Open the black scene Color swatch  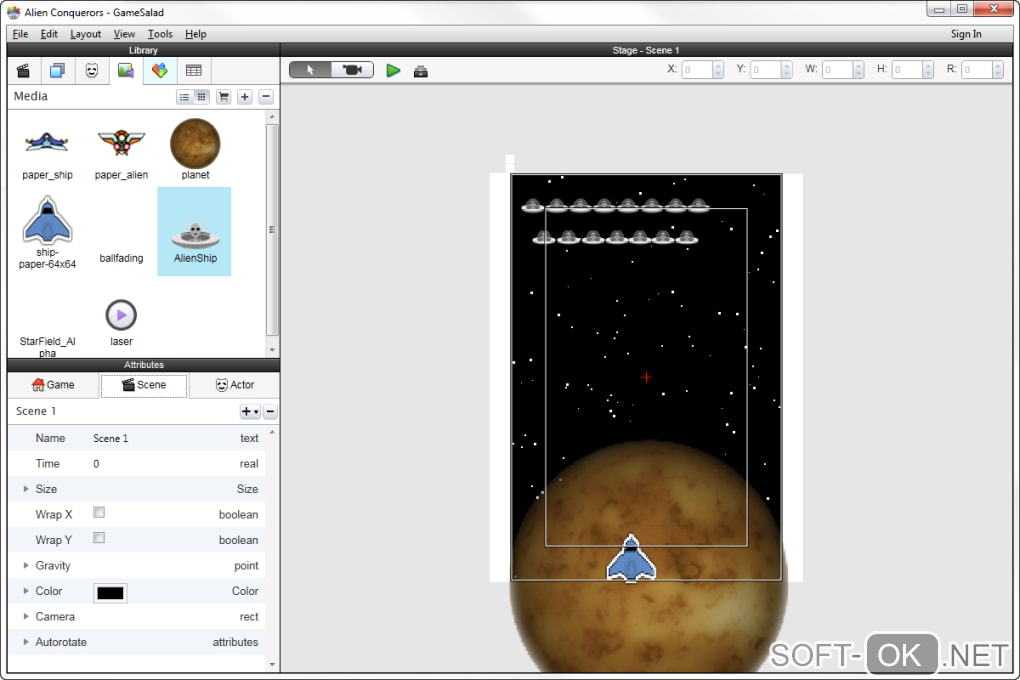point(110,593)
